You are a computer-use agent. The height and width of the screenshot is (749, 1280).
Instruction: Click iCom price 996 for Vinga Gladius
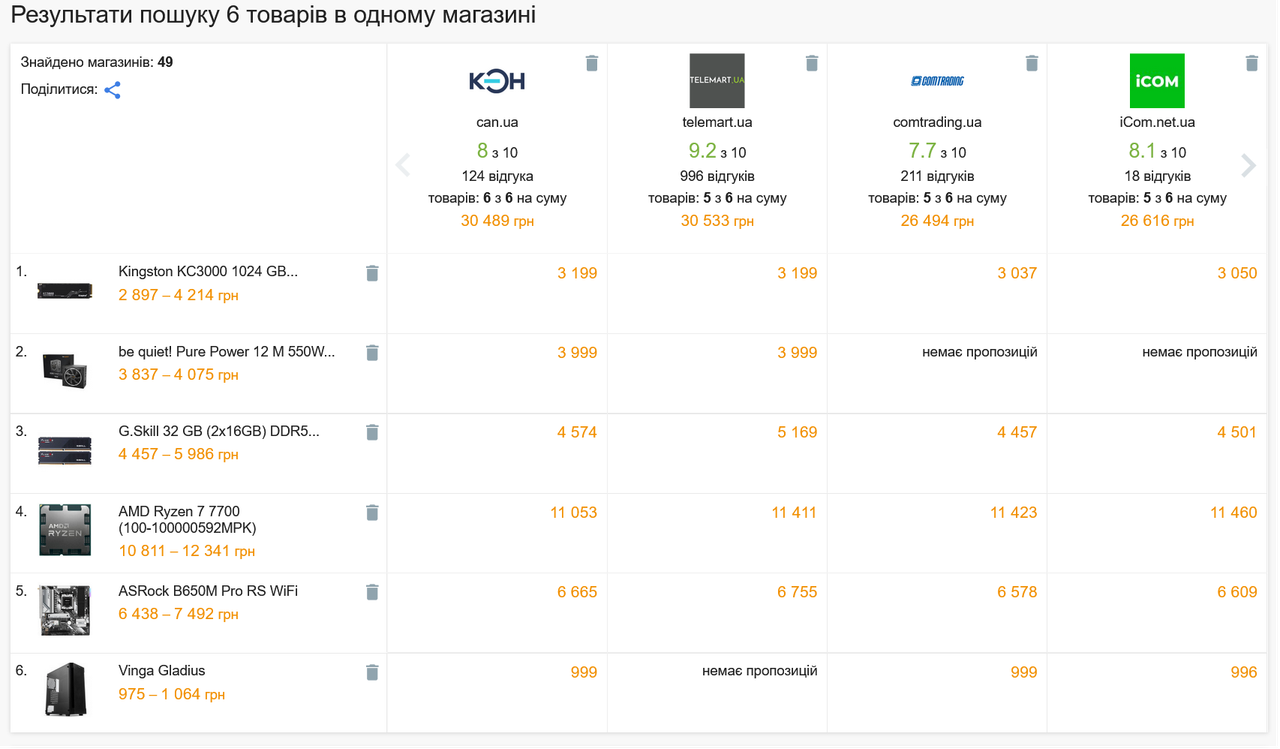click(x=1244, y=672)
